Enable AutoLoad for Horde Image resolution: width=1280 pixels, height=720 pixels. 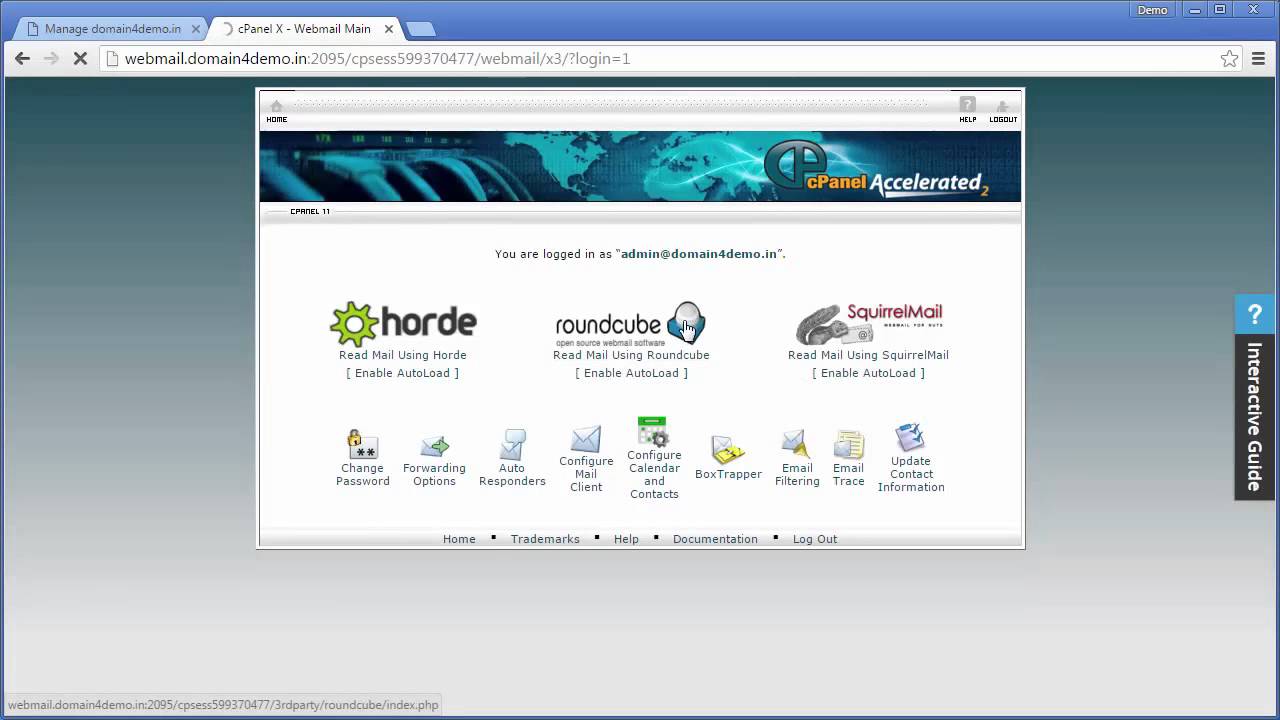(403, 373)
